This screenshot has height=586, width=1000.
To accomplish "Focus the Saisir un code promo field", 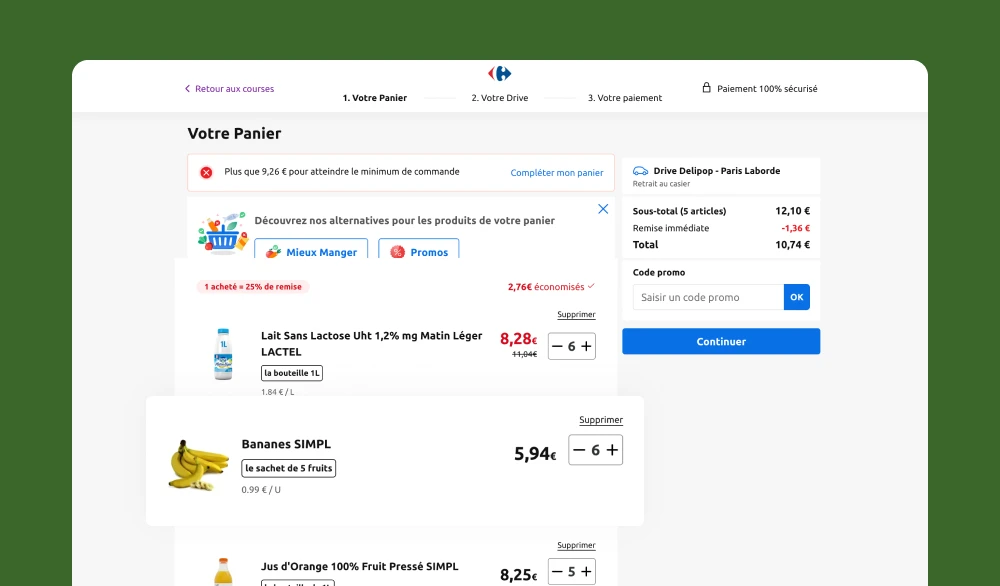I will coord(709,297).
